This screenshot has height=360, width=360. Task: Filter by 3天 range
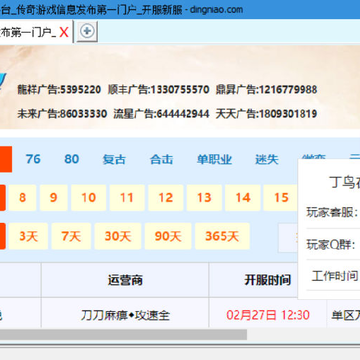point(28,236)
